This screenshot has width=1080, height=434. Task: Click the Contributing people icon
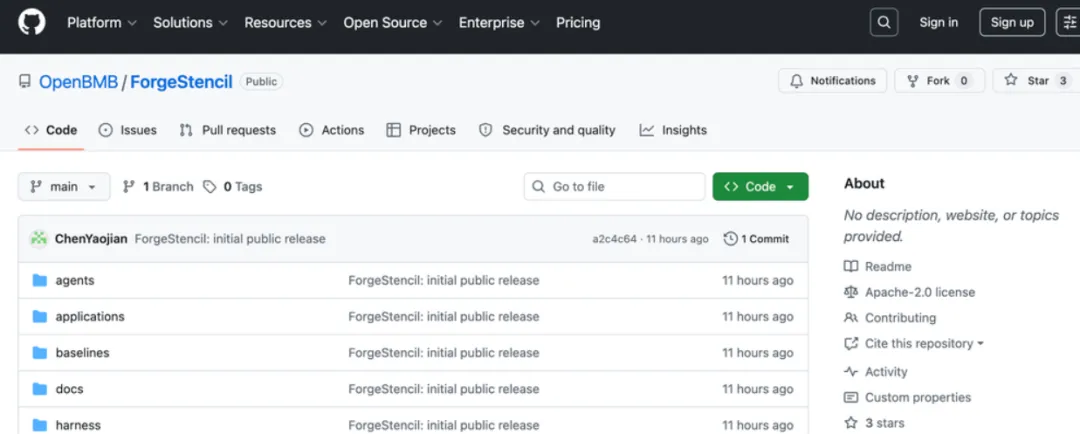[x=851, y=318]
